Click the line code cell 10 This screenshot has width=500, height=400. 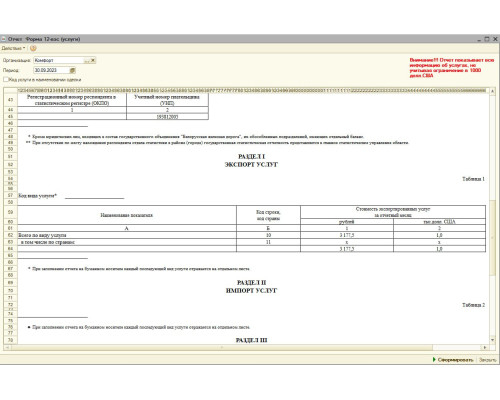coord(268,235)
